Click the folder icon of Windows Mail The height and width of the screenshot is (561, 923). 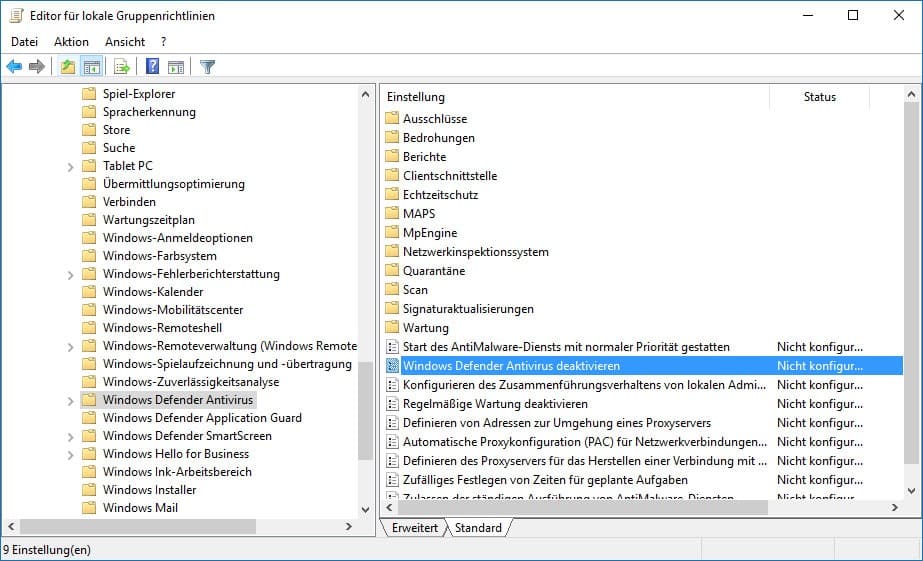tap(89, 507)
